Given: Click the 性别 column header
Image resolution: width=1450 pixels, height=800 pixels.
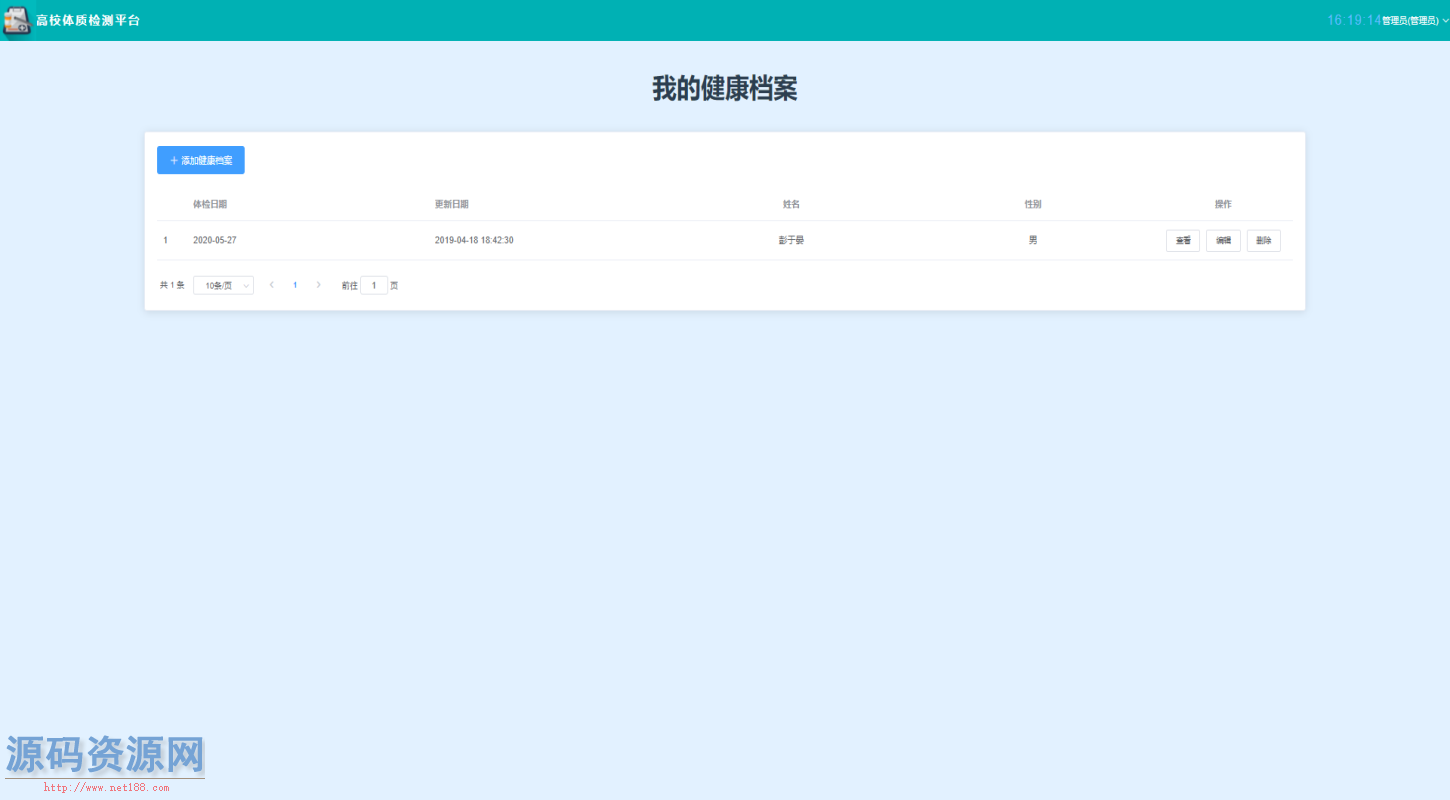Looking at the screenshot, I should click(x=1033, y=204).
